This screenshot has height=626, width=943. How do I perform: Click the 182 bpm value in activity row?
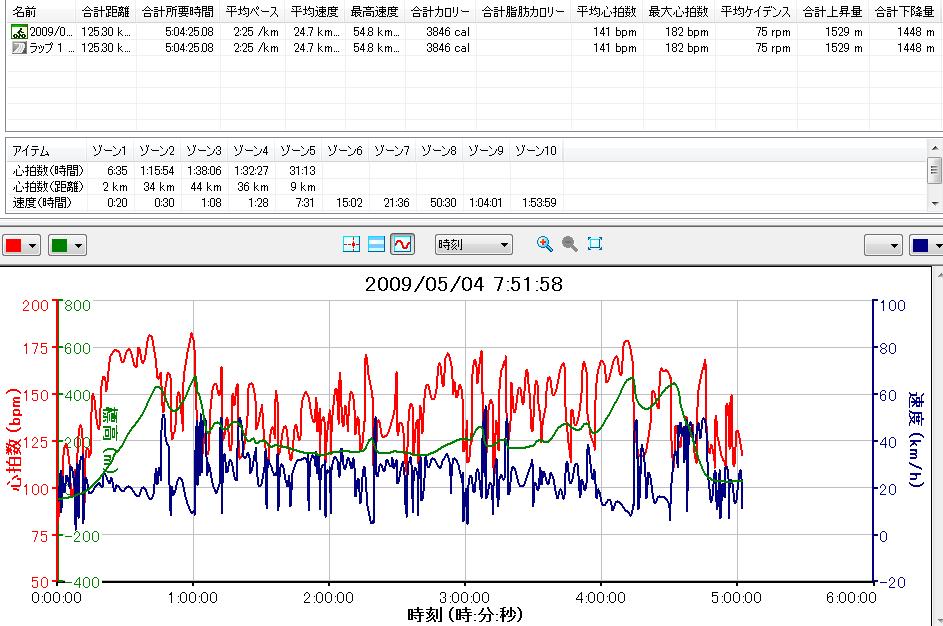point(686,32)
